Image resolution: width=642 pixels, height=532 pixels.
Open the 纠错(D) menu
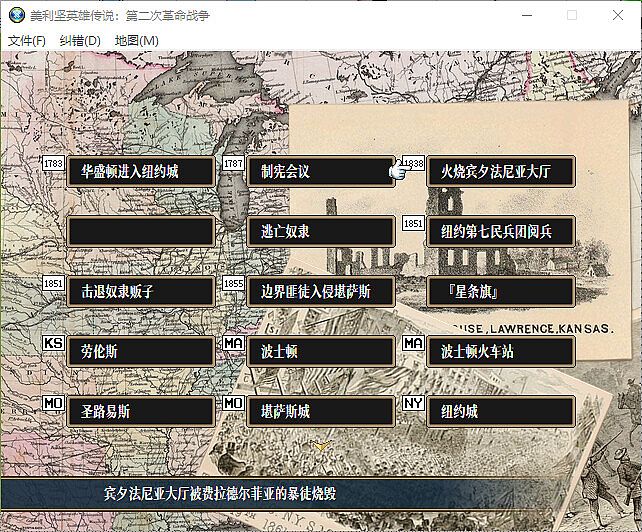(x=80, y=41)
